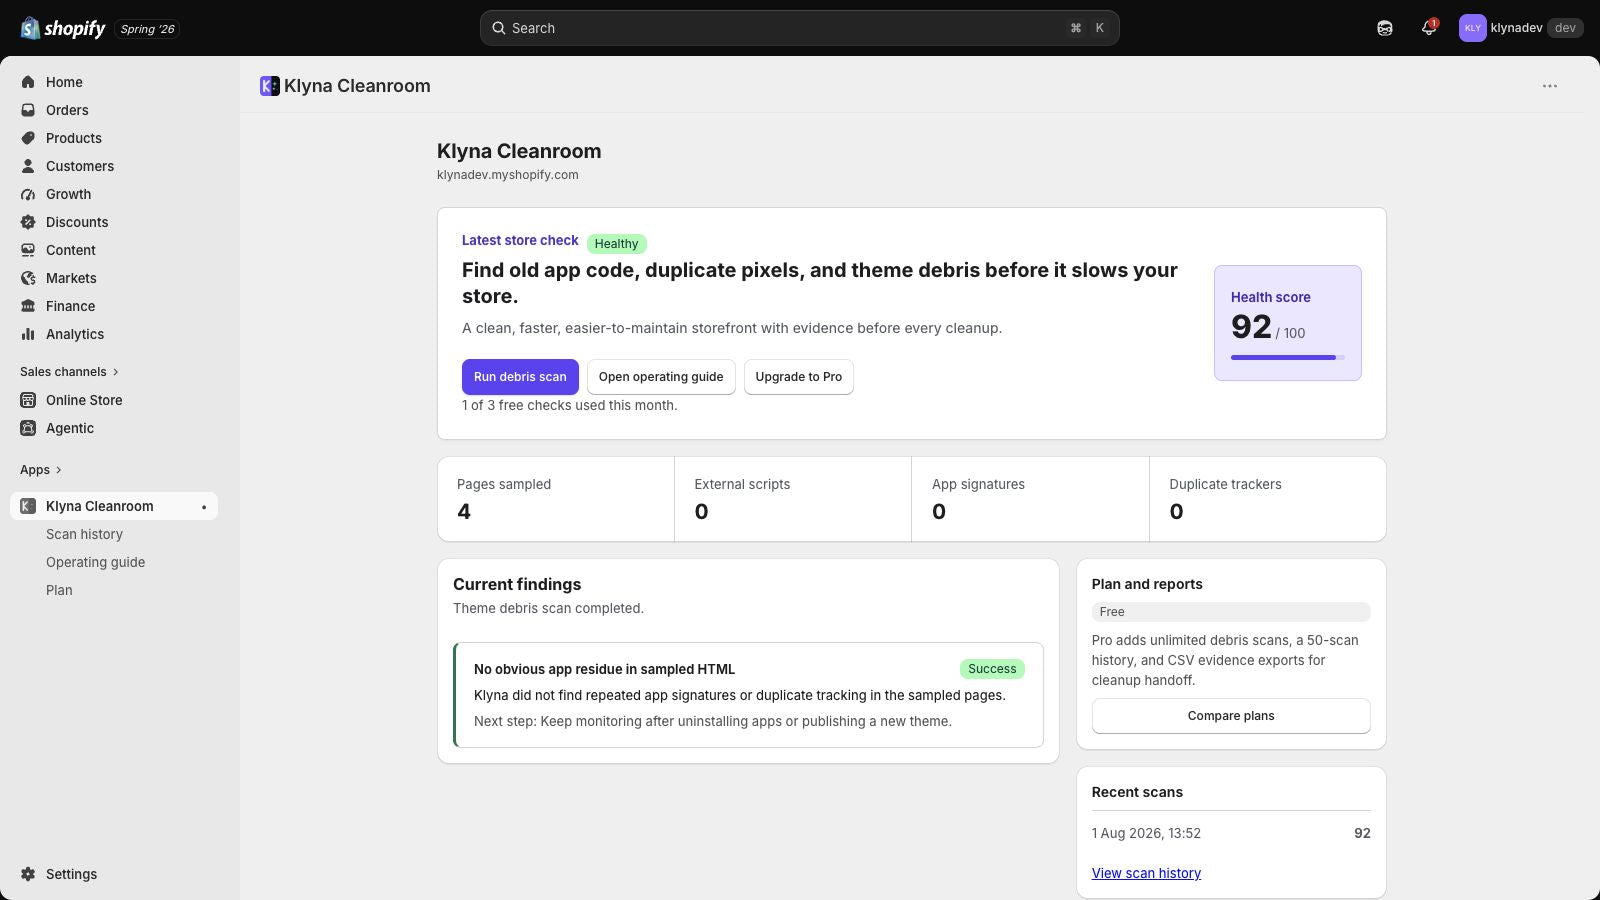Click the Customers person icon
The image size is (1600, 900).
click(28, 166)
